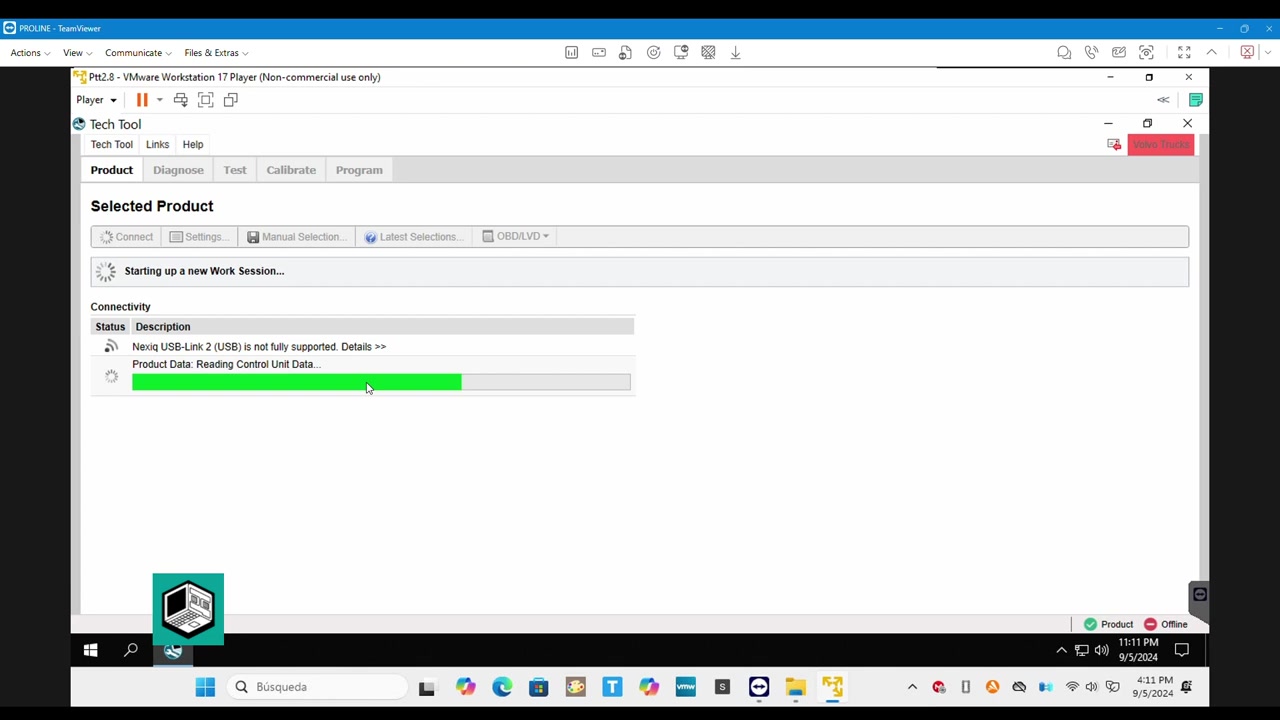Show remote system tray hidden icons
Screen dimensions: 1280x720
pyautogui.click(x=1061, y=651)
